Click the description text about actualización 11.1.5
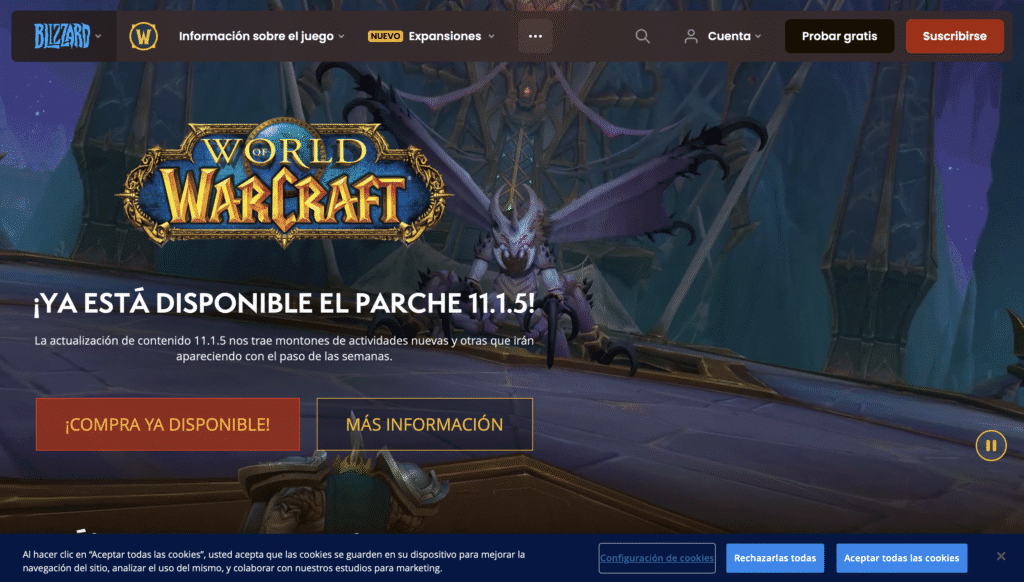 point(284,348)
